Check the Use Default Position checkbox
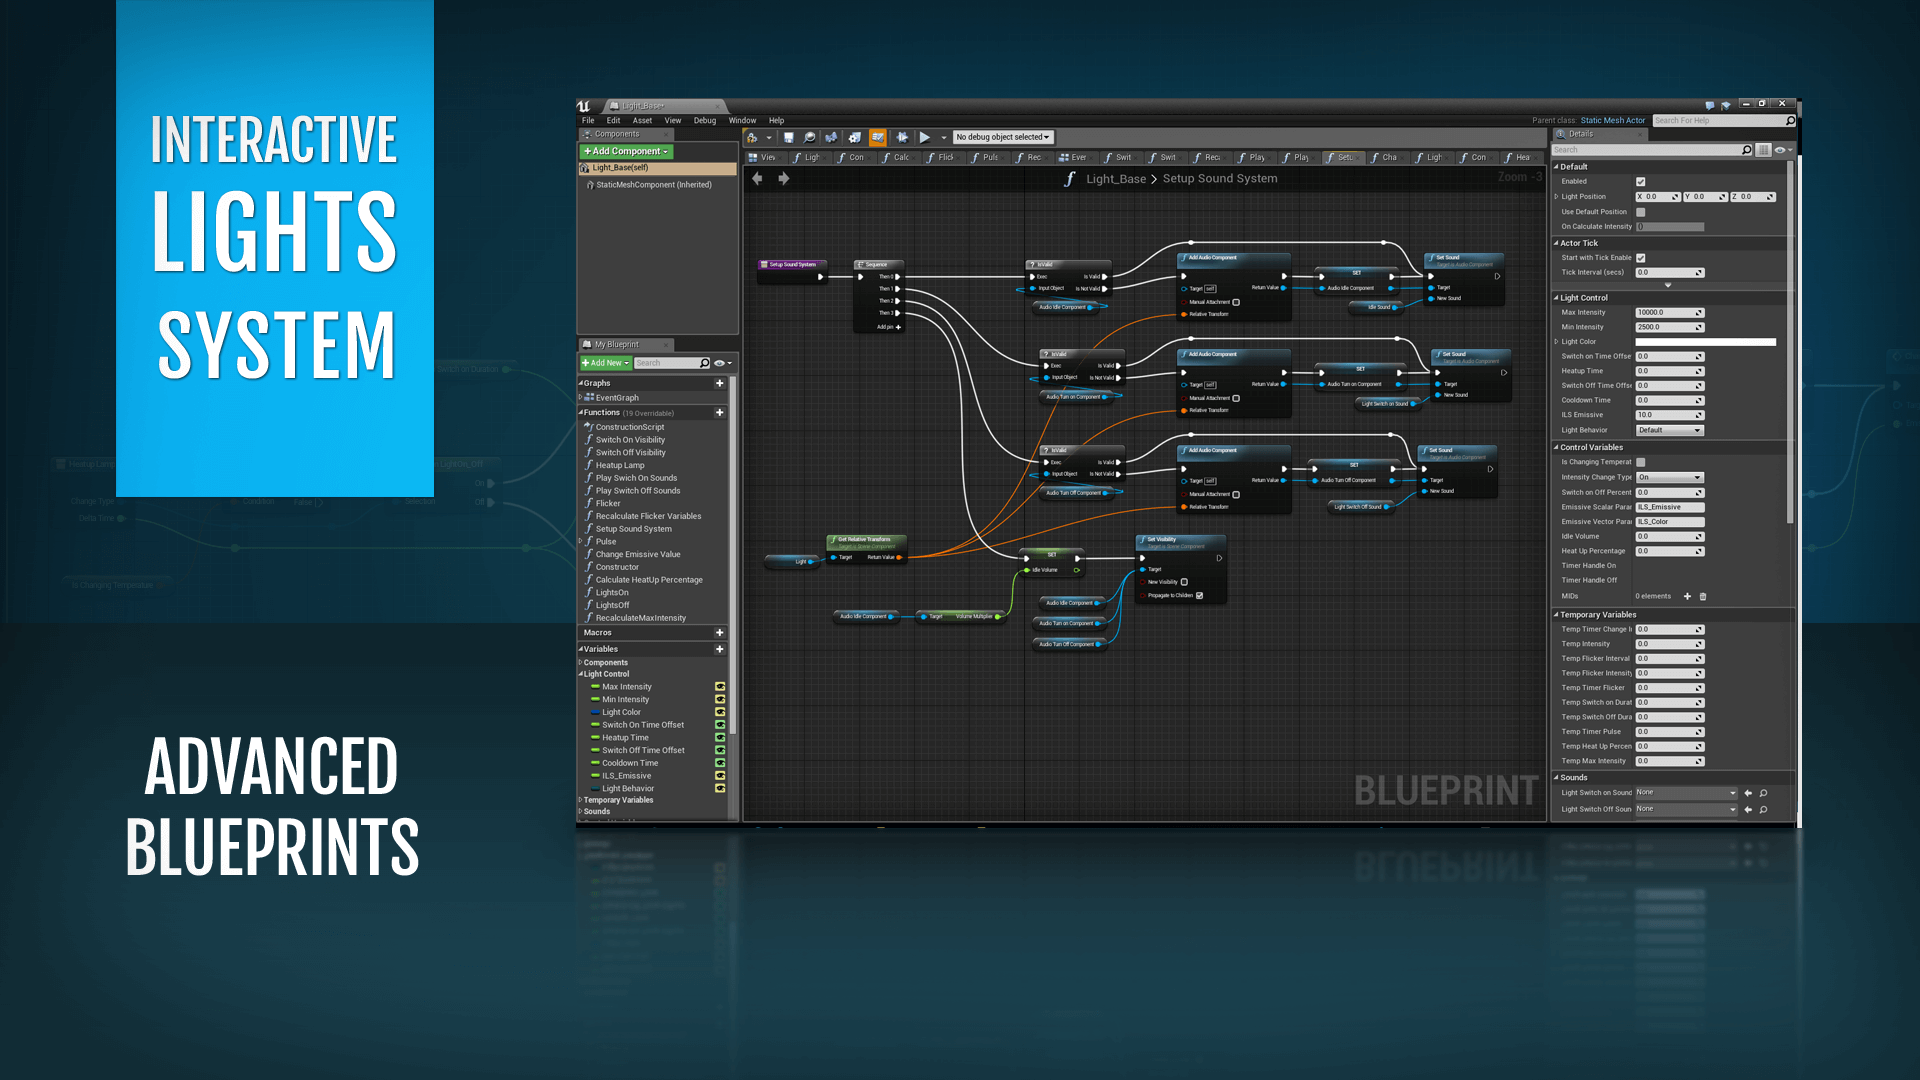Image resolution: width=1920 pixels, height=1080 pixels. [1640, 212]
